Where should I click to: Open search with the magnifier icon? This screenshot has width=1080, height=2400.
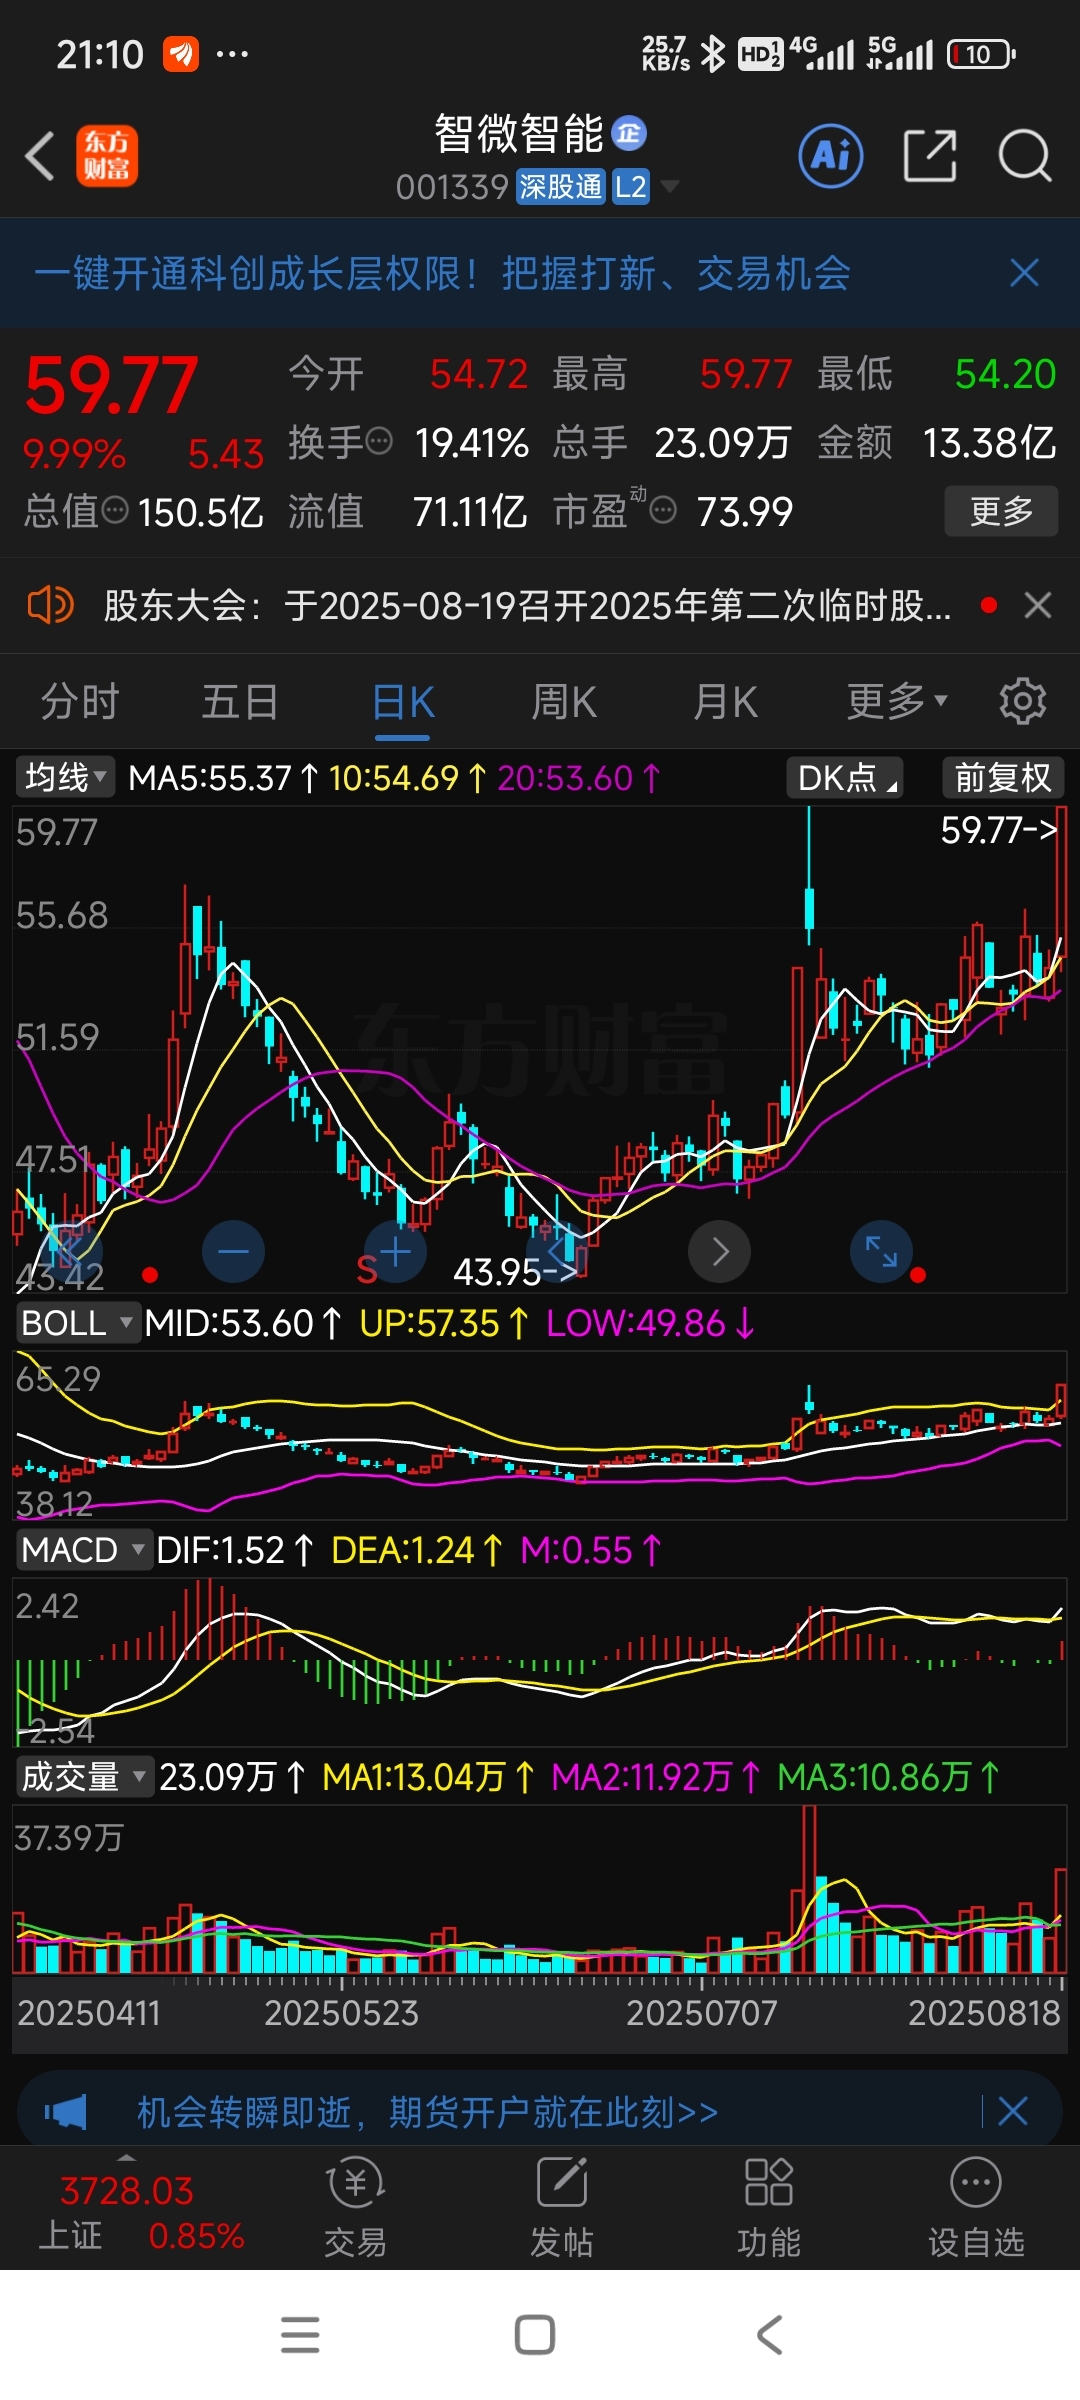(1025, 156)
